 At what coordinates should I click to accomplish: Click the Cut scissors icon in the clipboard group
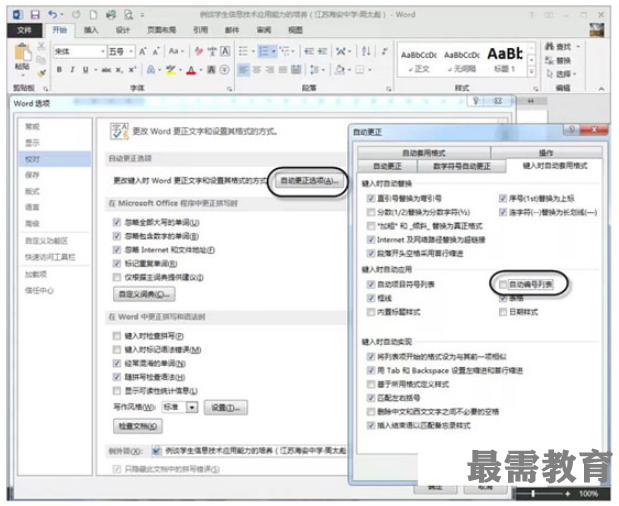pyautogui.click(x=41, y=47)
